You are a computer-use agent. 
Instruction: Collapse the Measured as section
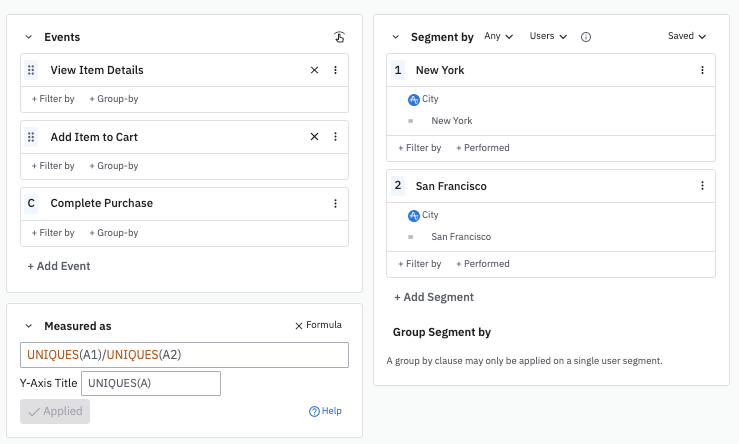pyautogui.click(x=29, y=326)
